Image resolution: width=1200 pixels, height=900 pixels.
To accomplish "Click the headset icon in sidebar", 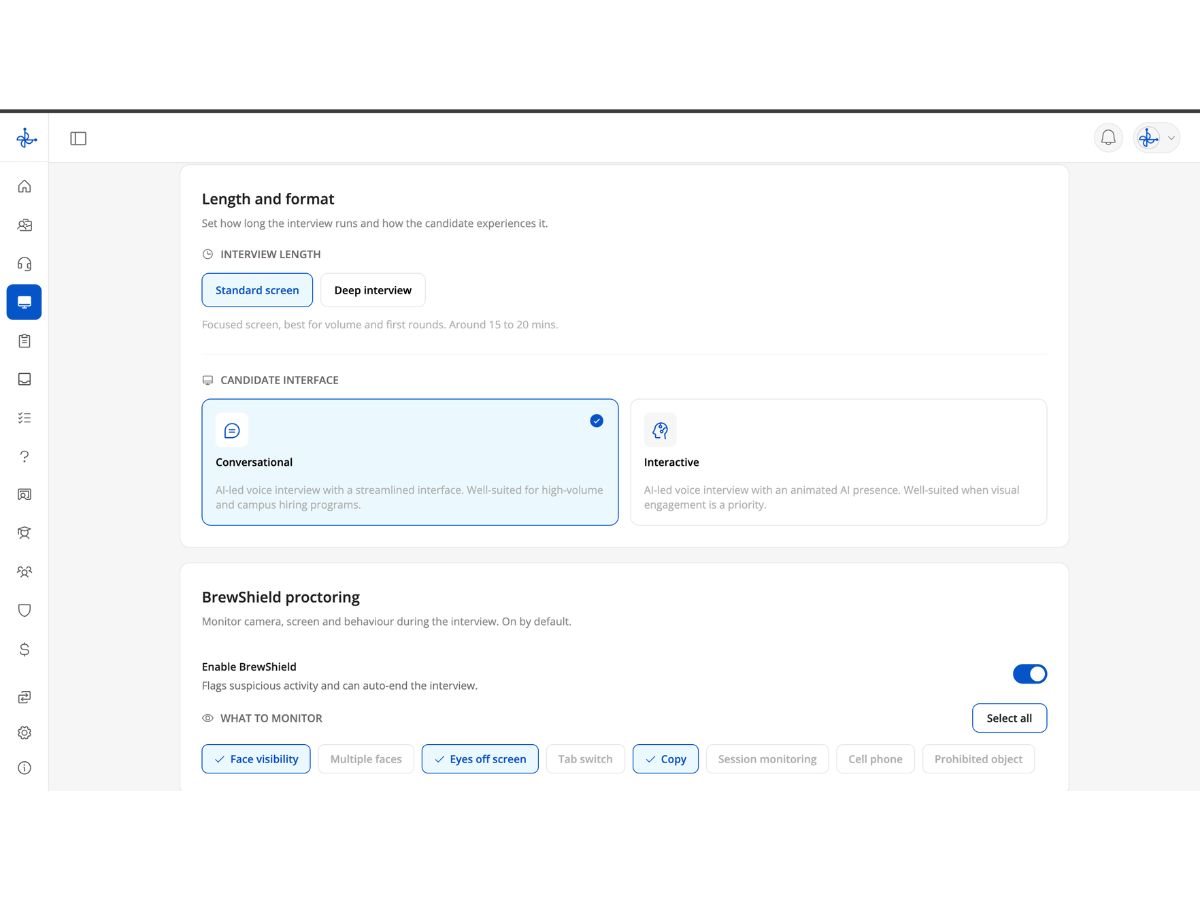I will point(24,263).
